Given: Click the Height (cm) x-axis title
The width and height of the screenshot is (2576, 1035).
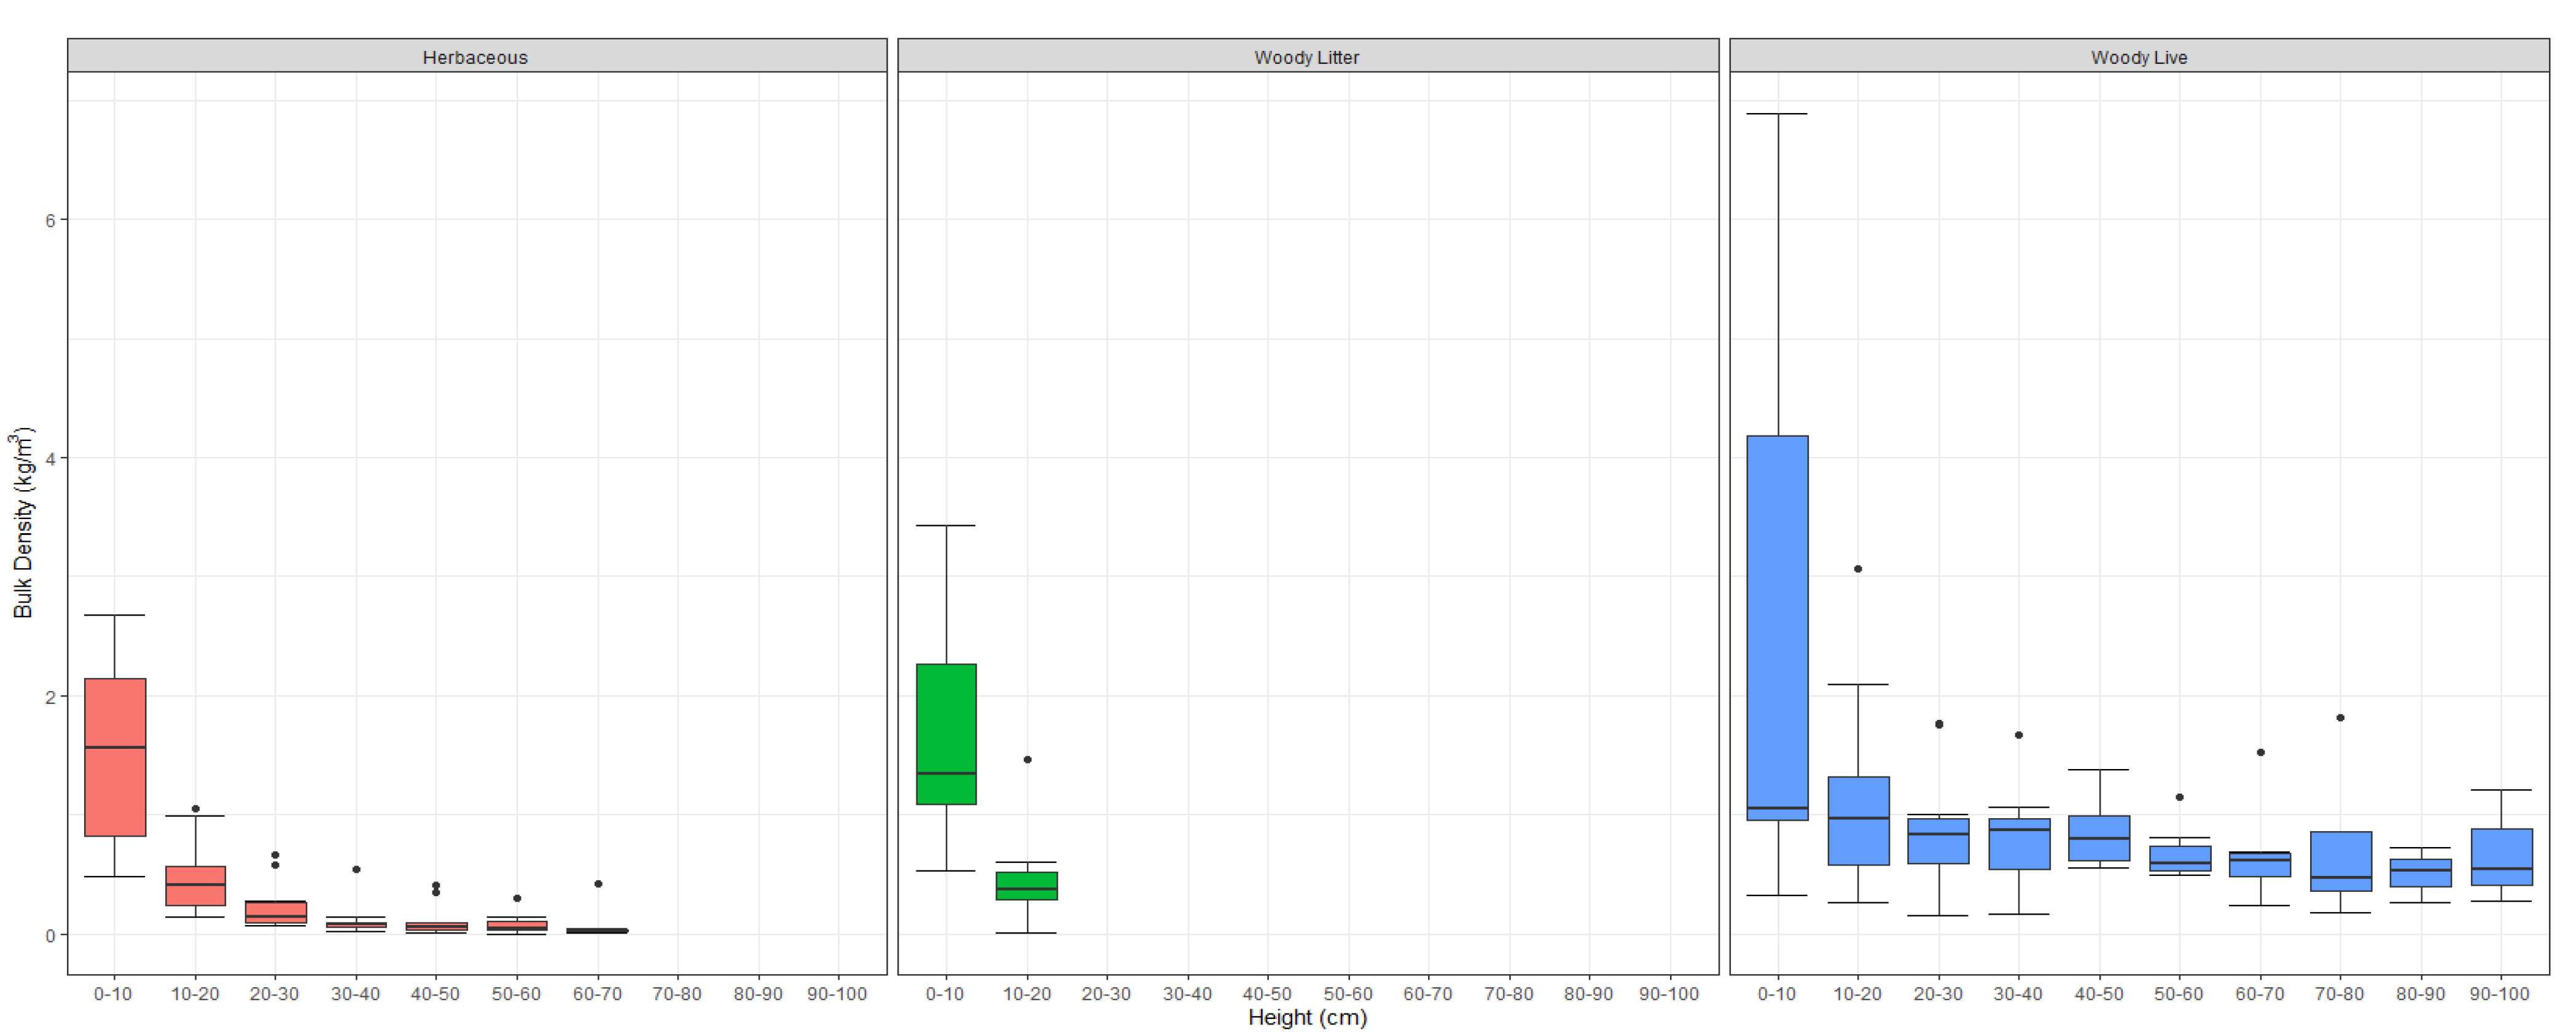Looking at the screenshot, I should (x=1307, y=1017).
